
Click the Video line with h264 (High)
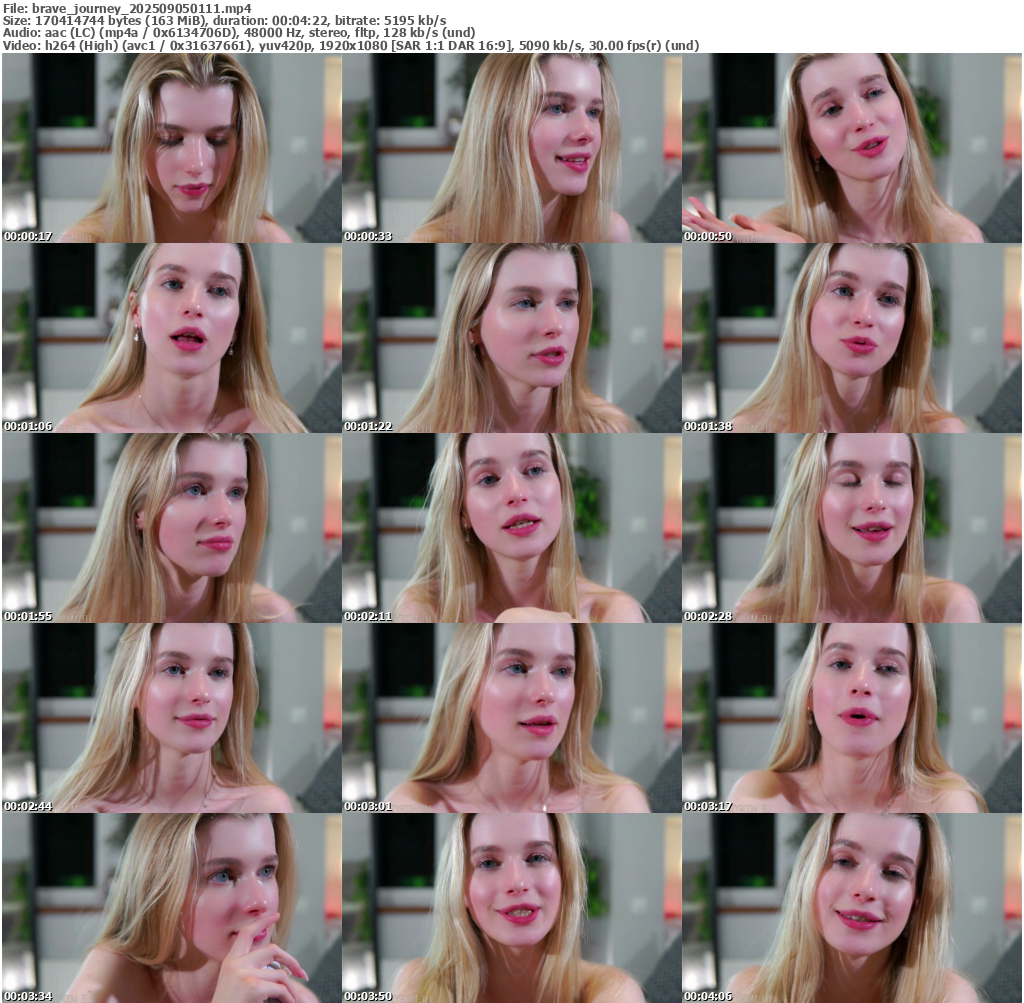point(351,45)
